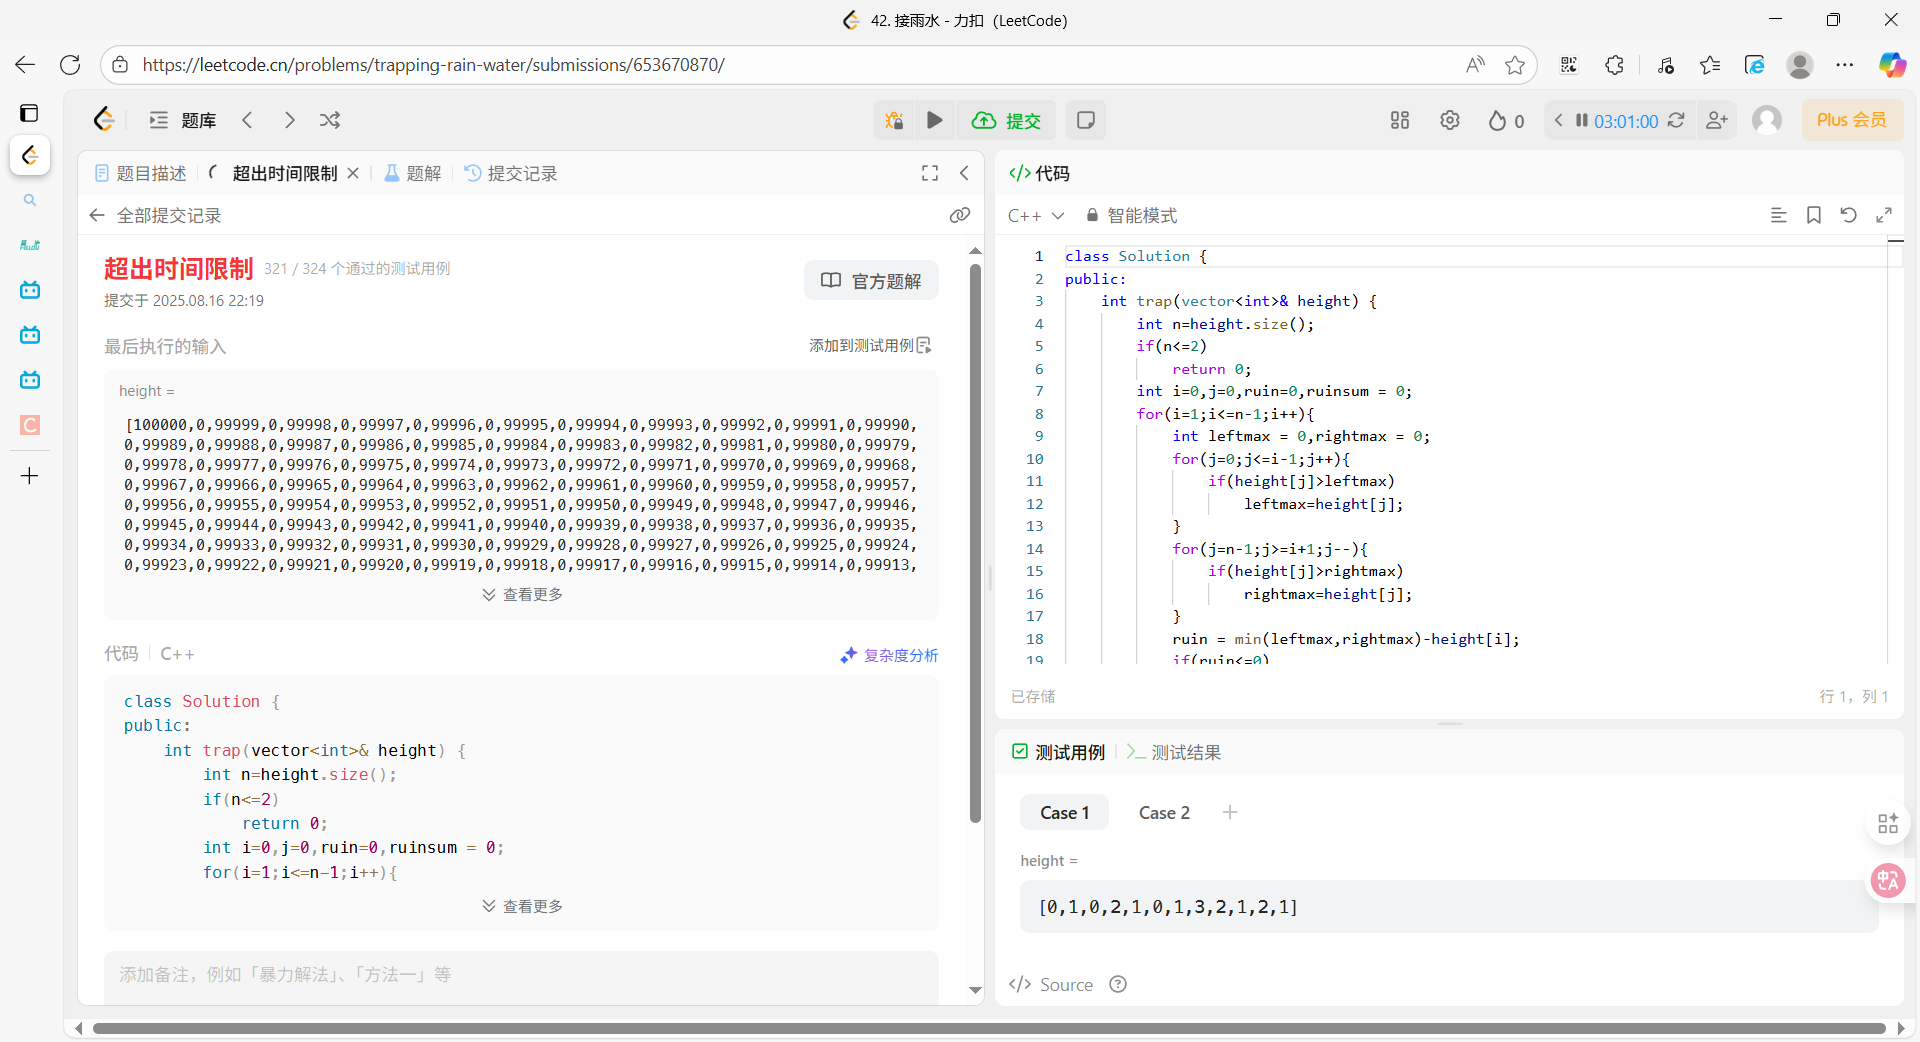
Task: Add new sidebar item plus
Action: pos(29,476)
